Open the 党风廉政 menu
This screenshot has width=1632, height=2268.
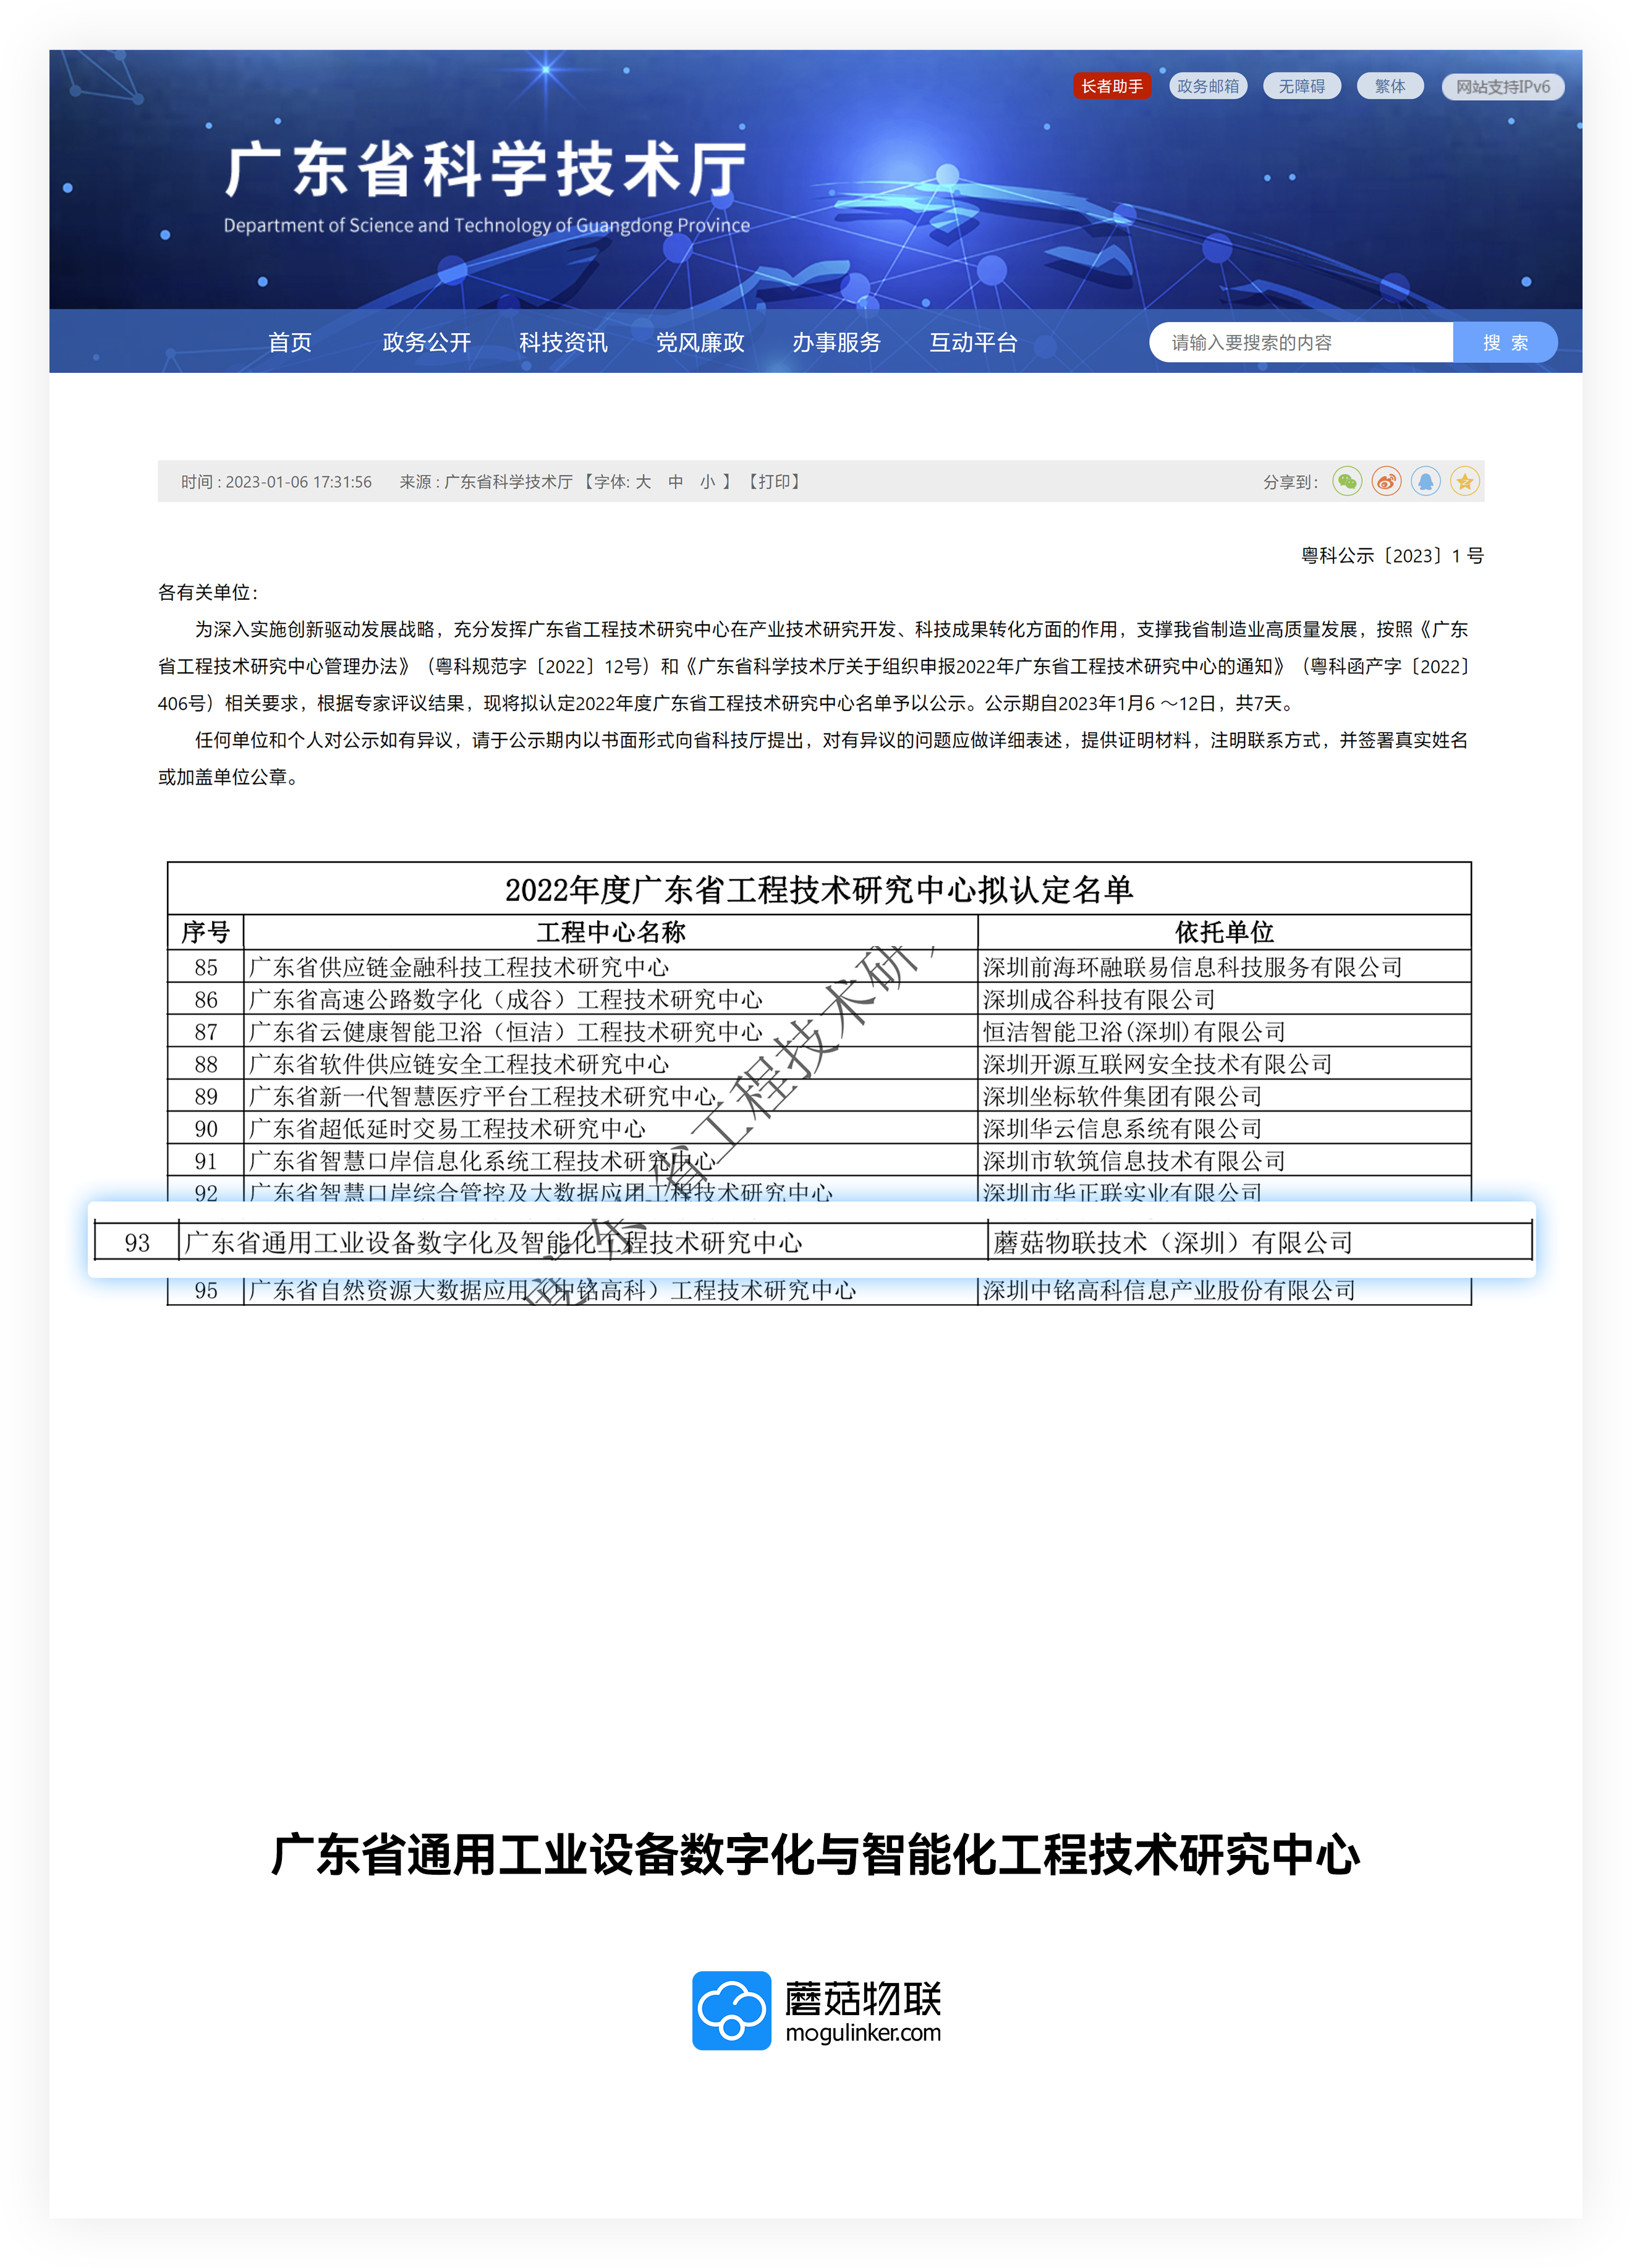pyautogui.click(x=700, y=342)
